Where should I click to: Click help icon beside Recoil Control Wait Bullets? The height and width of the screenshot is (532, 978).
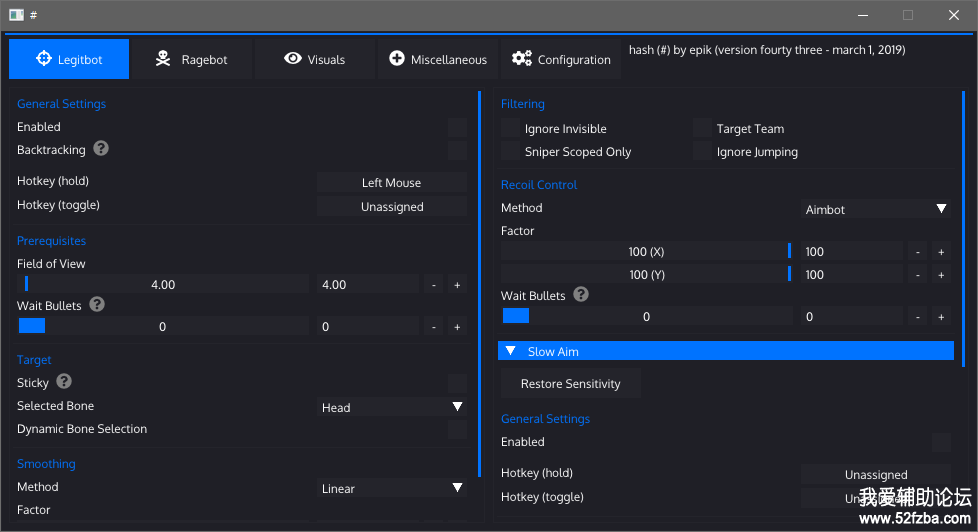581,295
